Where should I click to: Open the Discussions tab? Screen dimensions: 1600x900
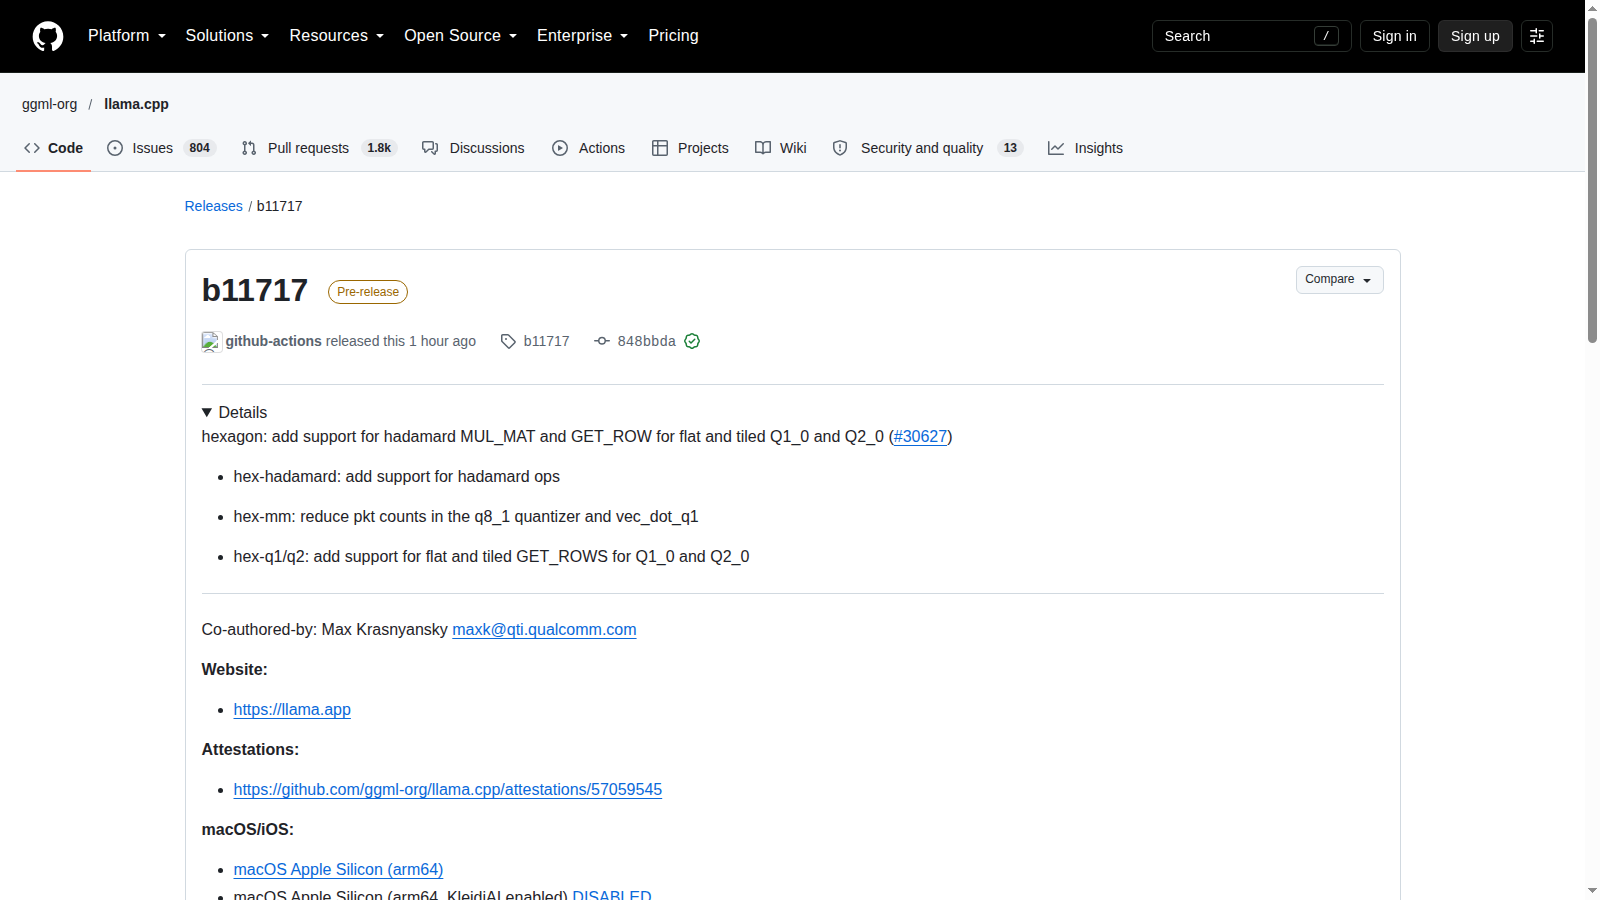click(473, 148)
